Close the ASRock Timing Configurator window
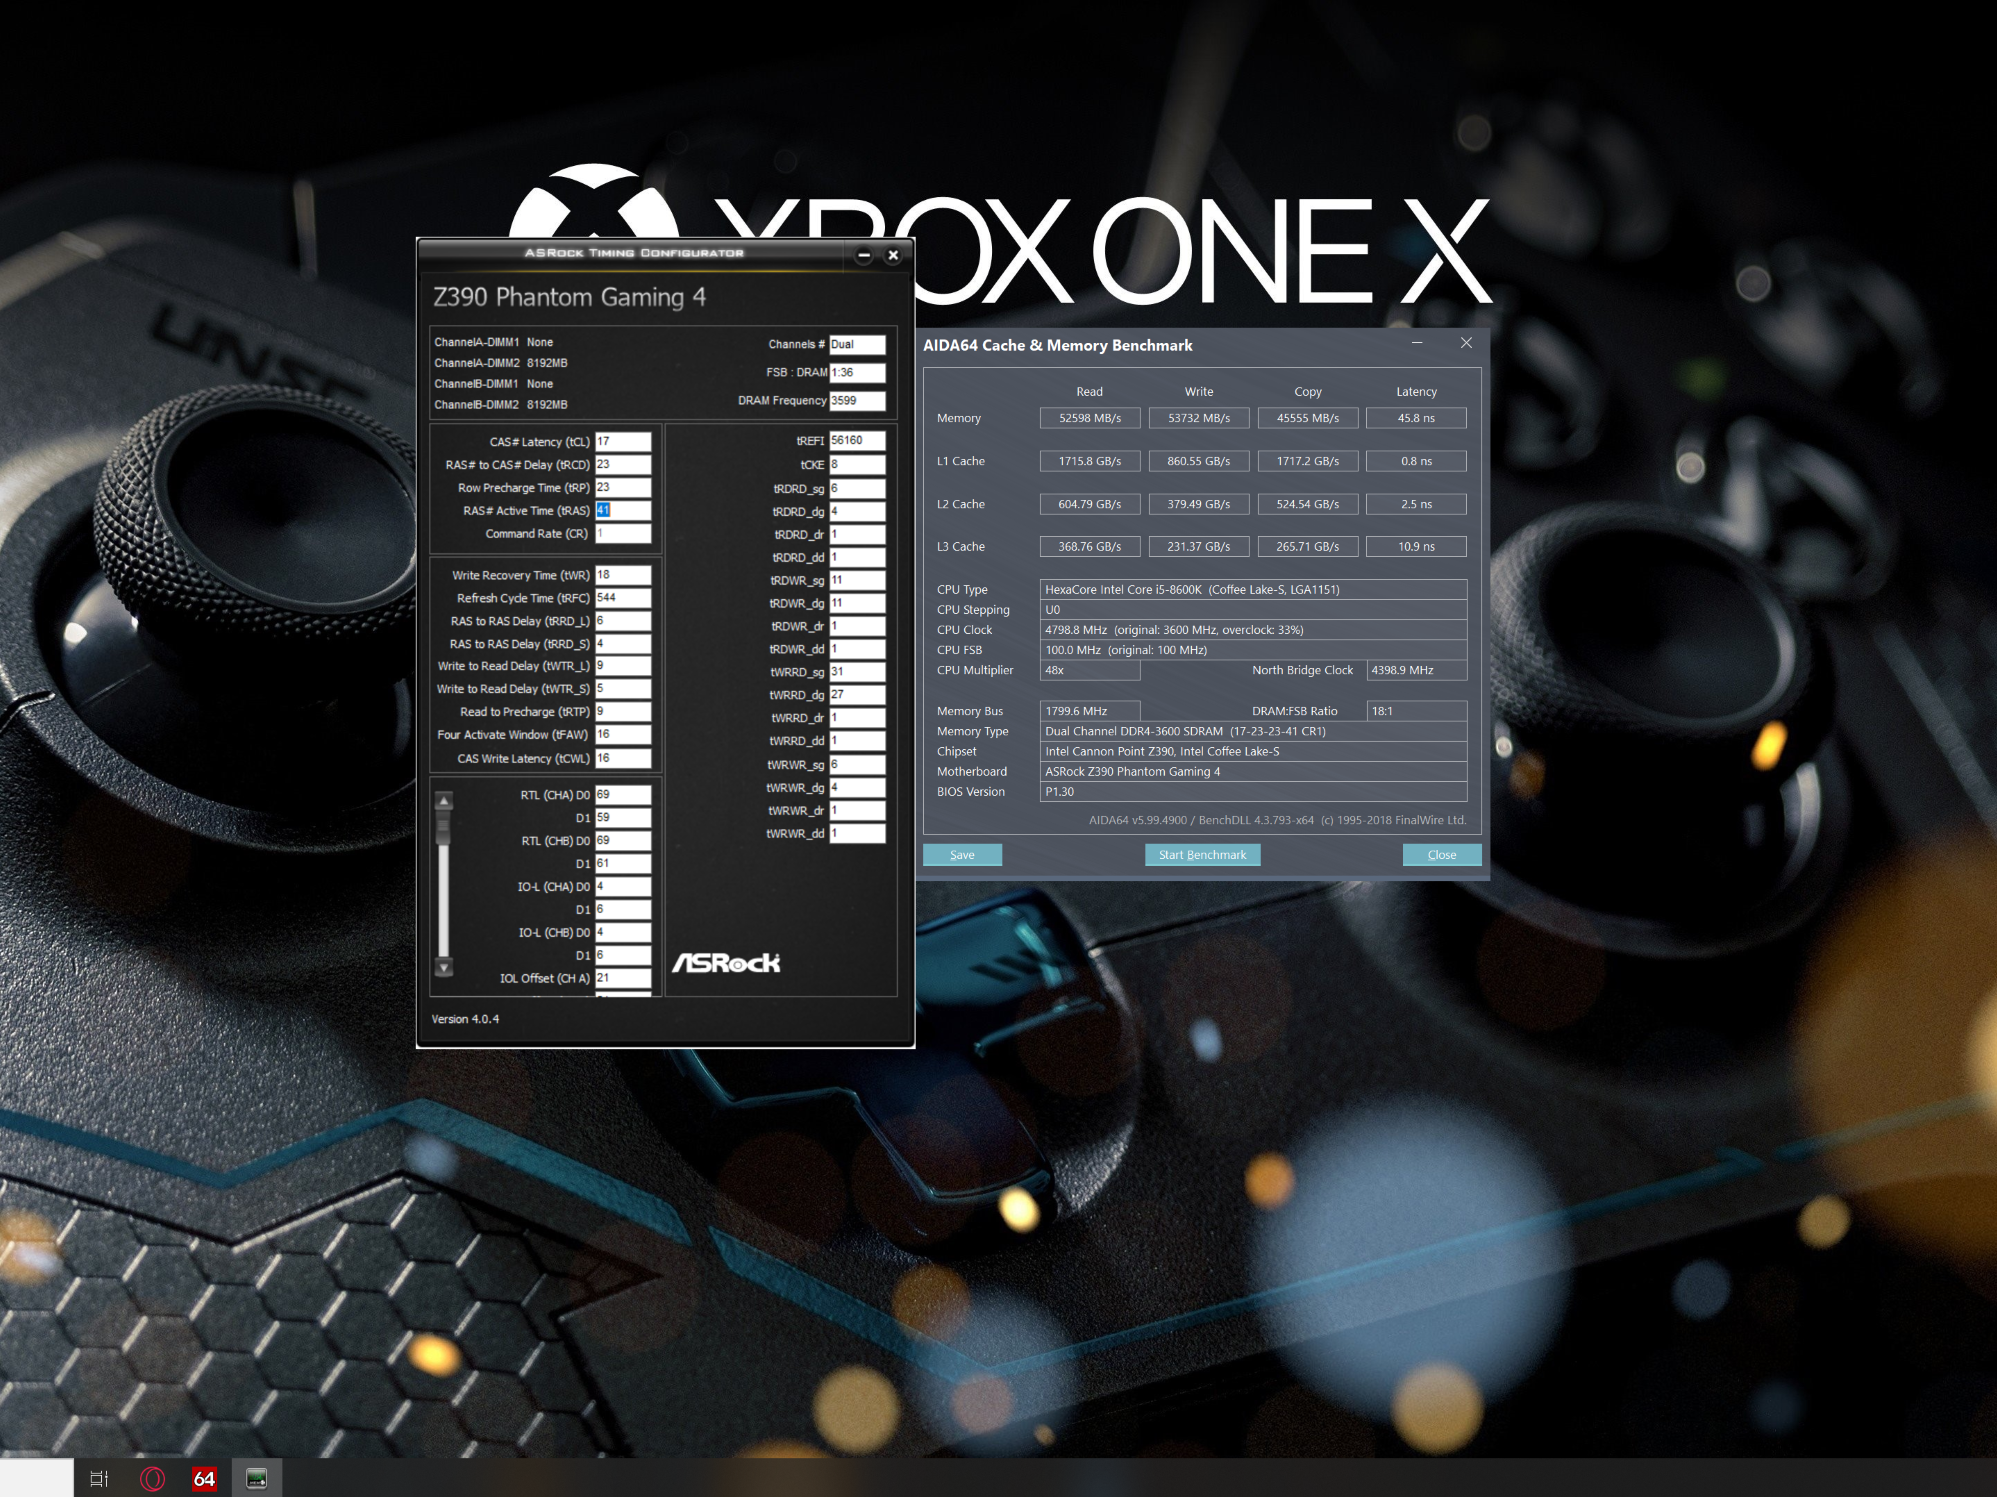Screen dimensions: 1997x1497 (893, 255)
